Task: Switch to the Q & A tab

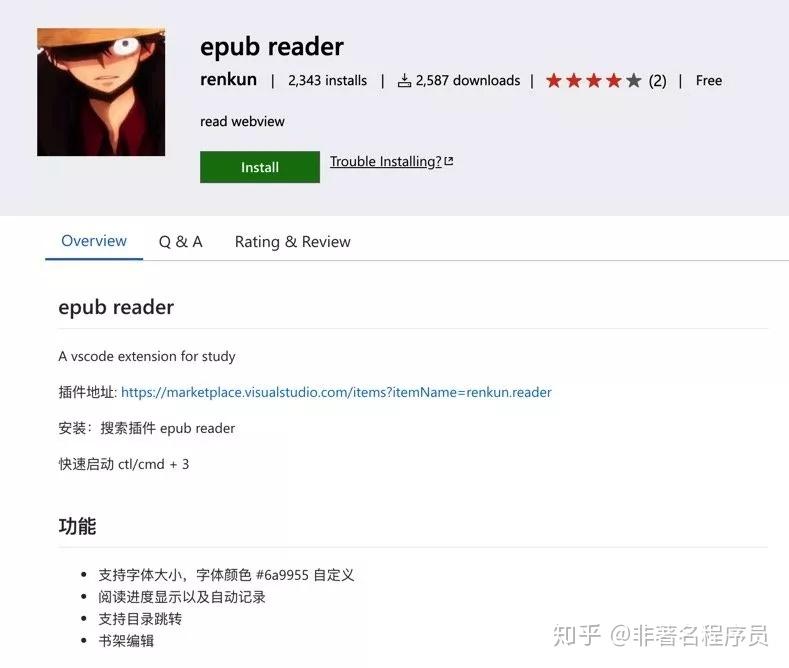Action: click(181, 242)
